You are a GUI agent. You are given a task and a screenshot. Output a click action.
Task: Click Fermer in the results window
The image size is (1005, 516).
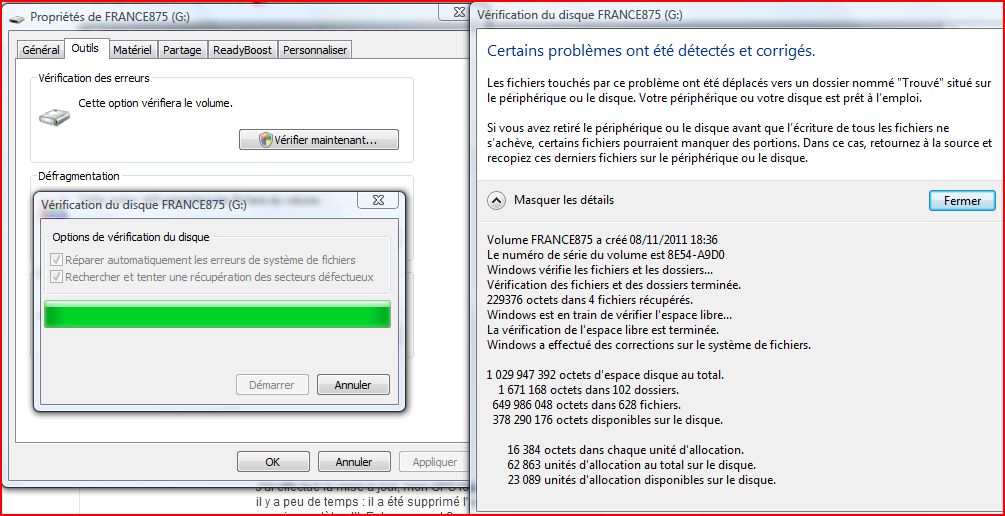click(962, 201)
